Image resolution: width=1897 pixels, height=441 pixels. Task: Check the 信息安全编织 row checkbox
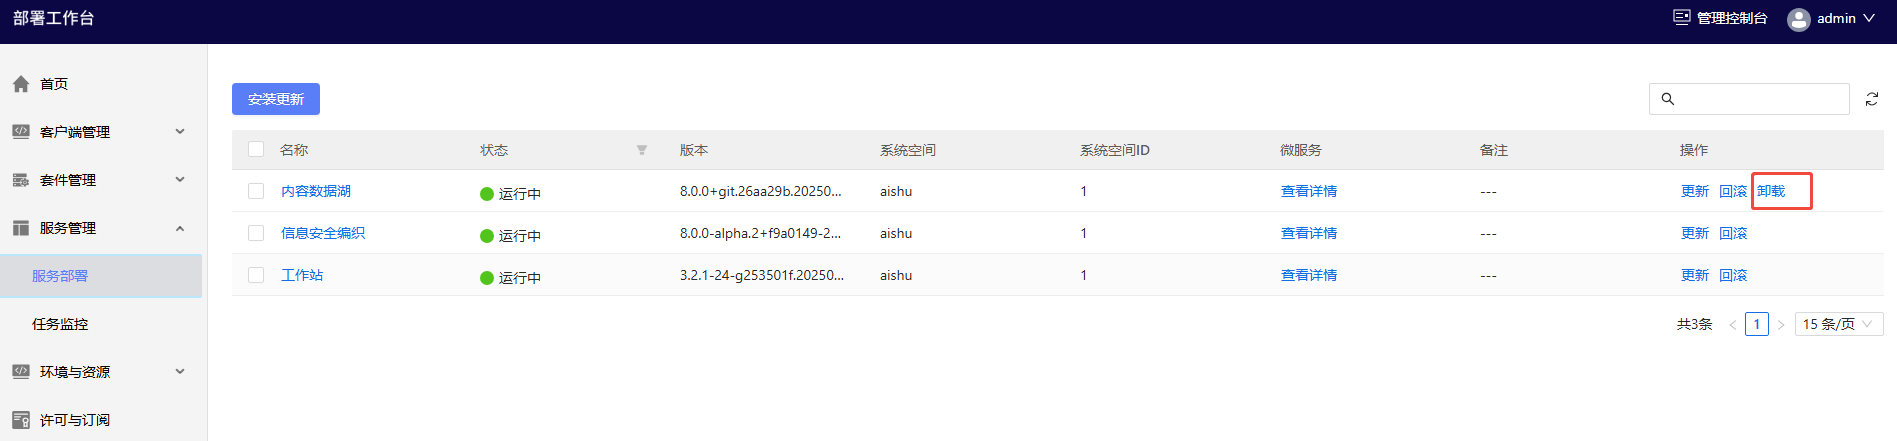tap(256, 233)
